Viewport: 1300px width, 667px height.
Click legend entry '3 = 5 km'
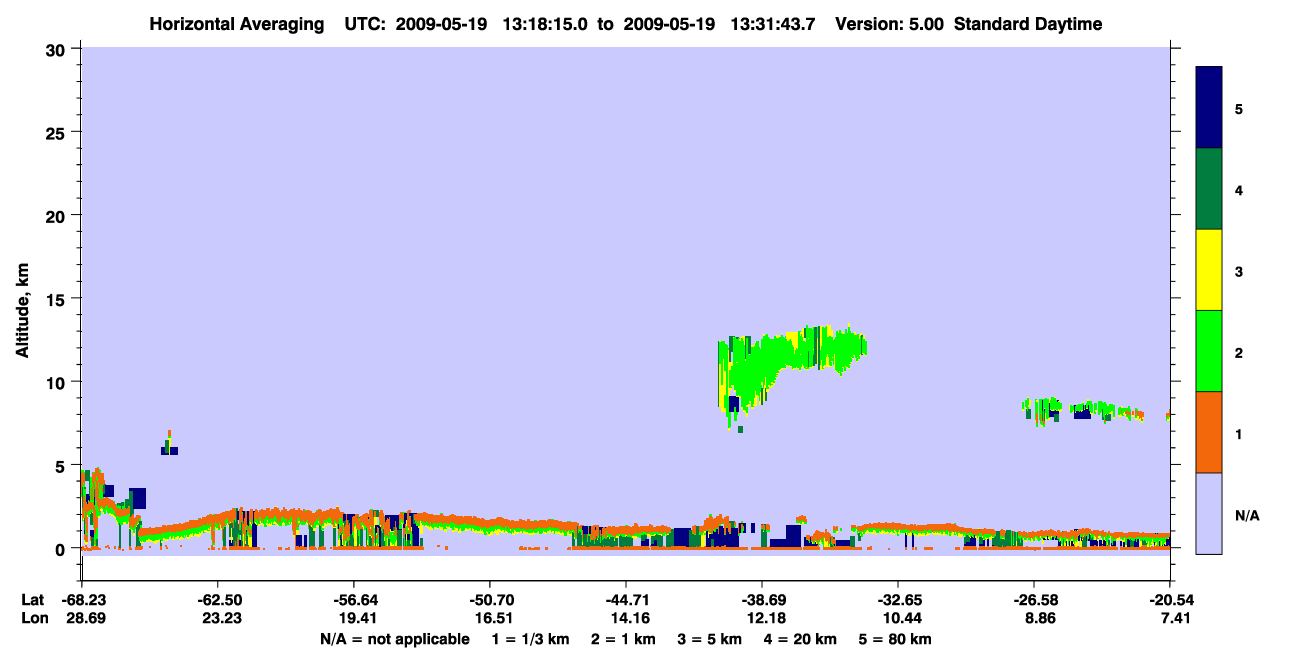[x=708, y=639]
